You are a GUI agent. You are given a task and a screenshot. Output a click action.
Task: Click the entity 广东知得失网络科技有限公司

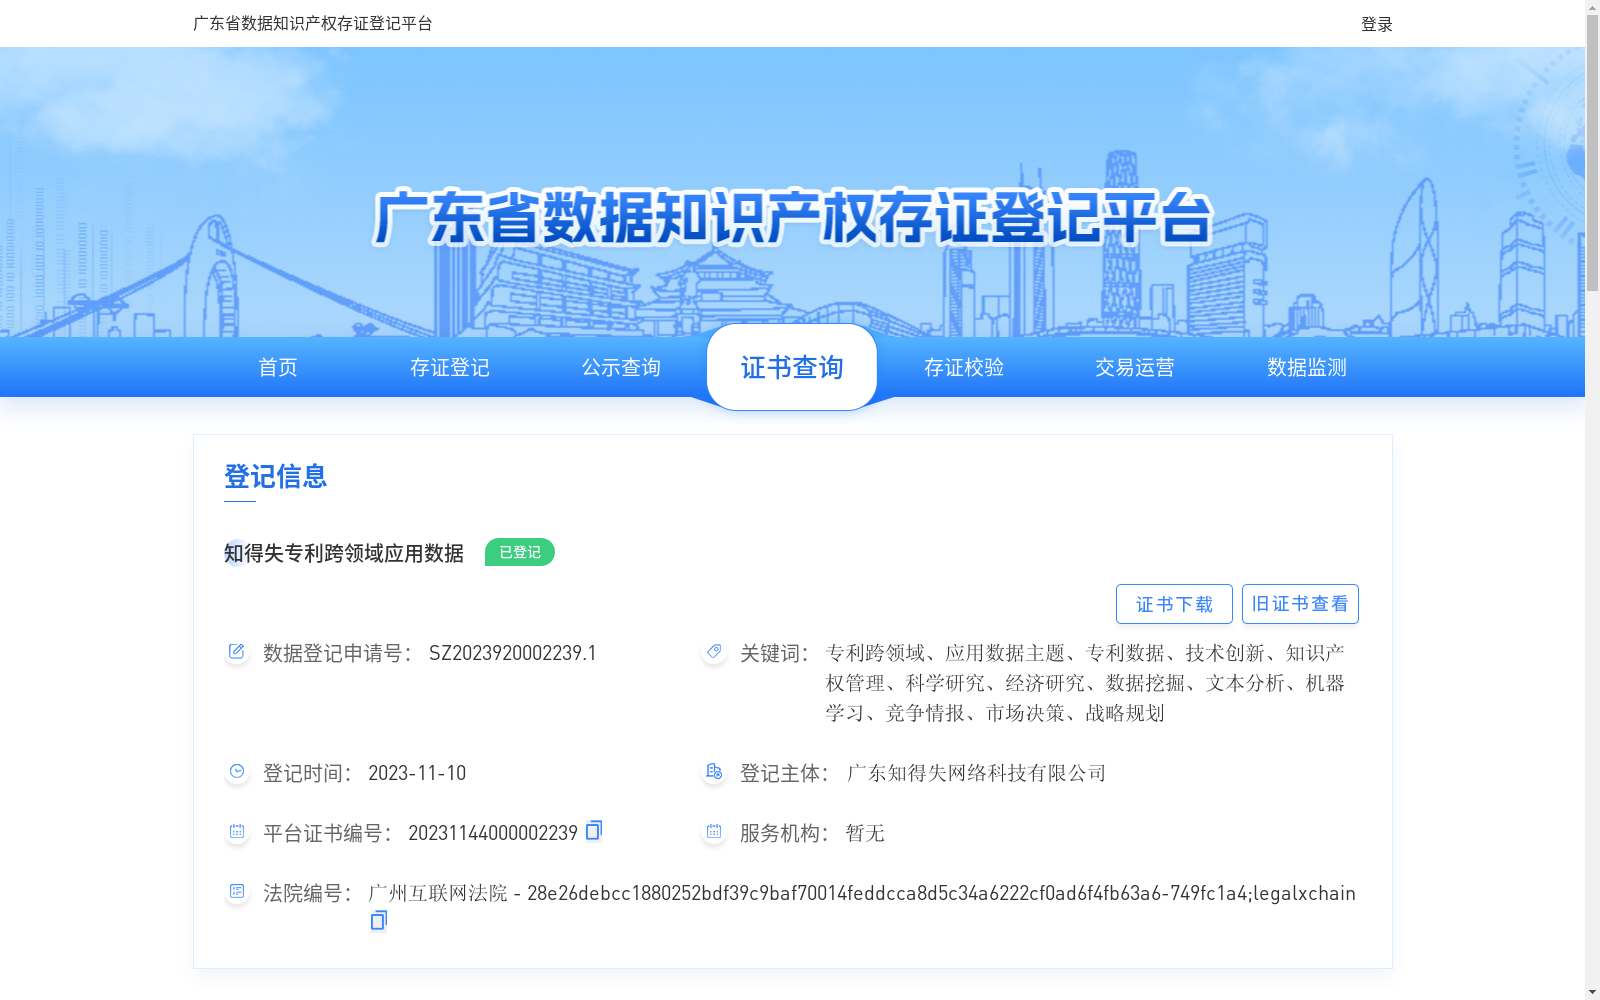tap(976, 773)
